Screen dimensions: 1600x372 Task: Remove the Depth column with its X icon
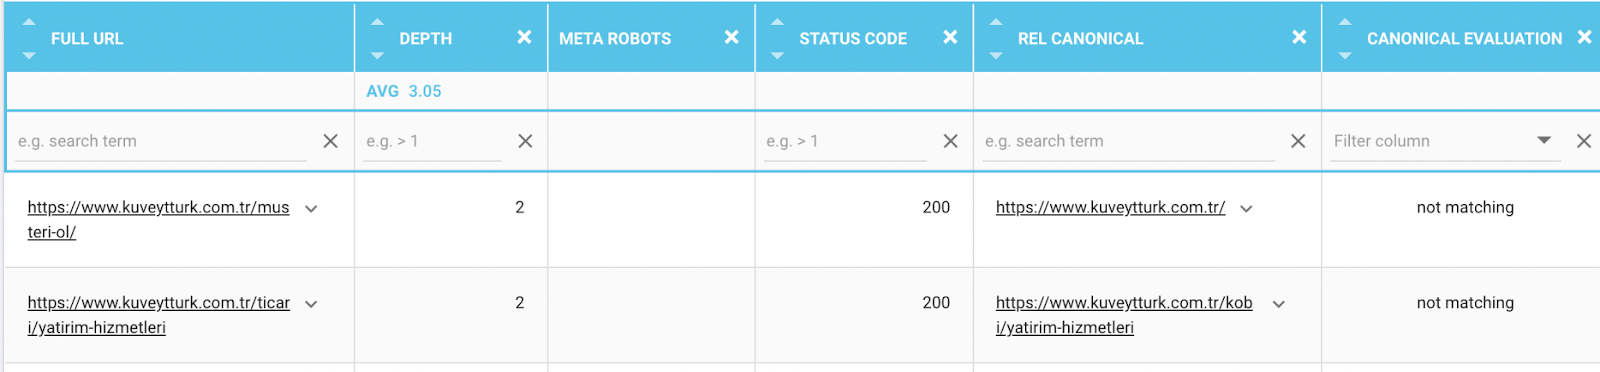coord(524,37)
